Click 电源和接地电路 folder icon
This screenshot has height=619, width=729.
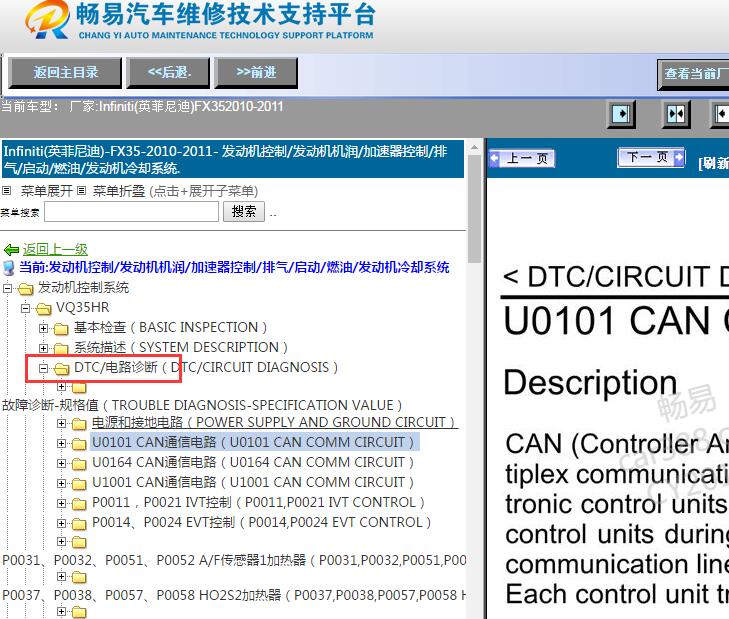[79, 424]
